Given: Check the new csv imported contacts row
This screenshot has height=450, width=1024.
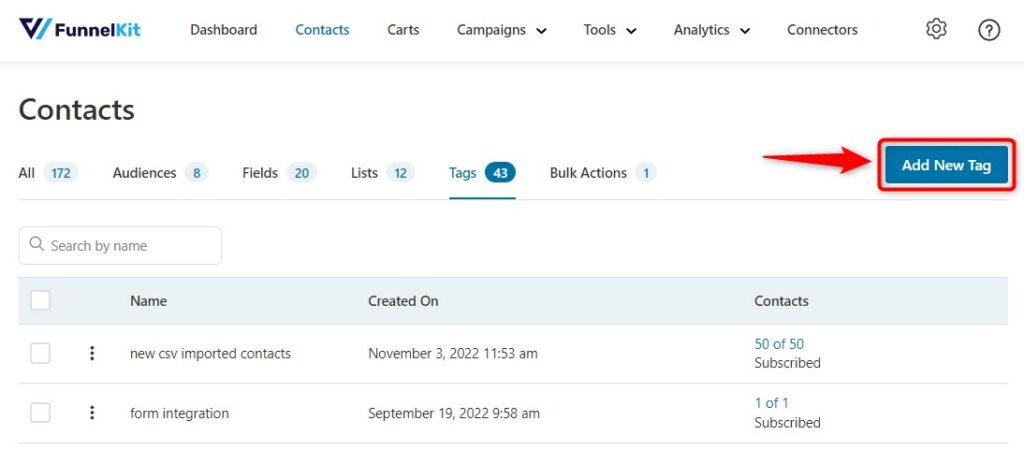Looking at the screenshot, I should click(x=40, y=353).
